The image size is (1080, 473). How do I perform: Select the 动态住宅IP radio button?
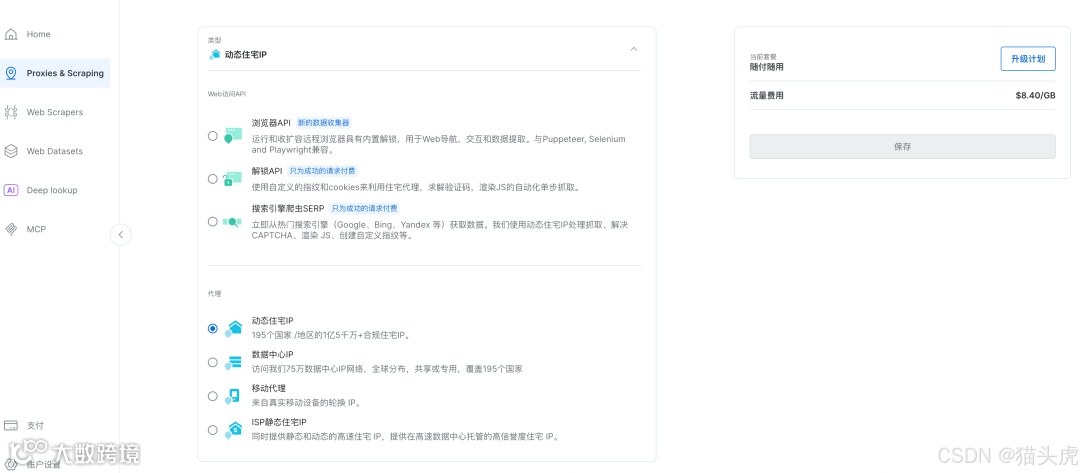pos(213,328)
